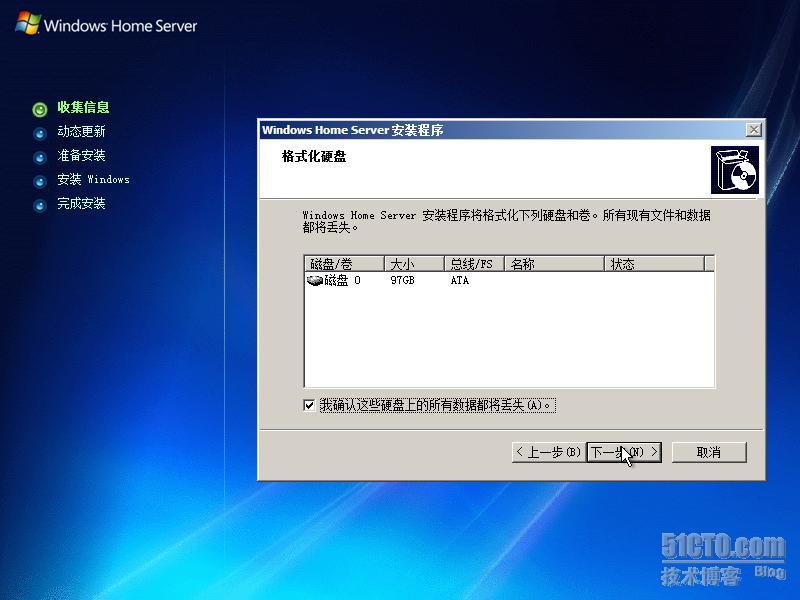
Task: Select the 磁盘 0 row in the disk list
Action: (509, 280)
